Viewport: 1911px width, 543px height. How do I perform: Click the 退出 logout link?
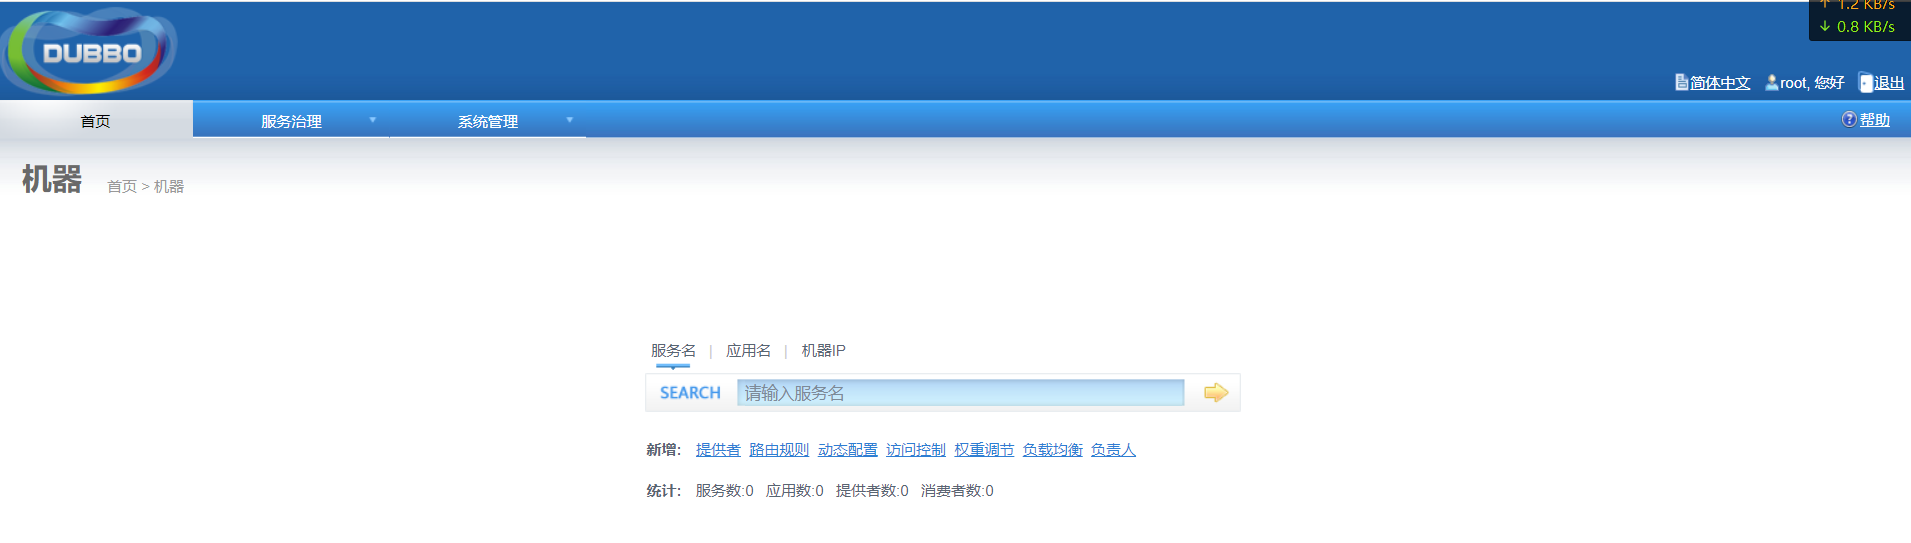(1889, 83)
